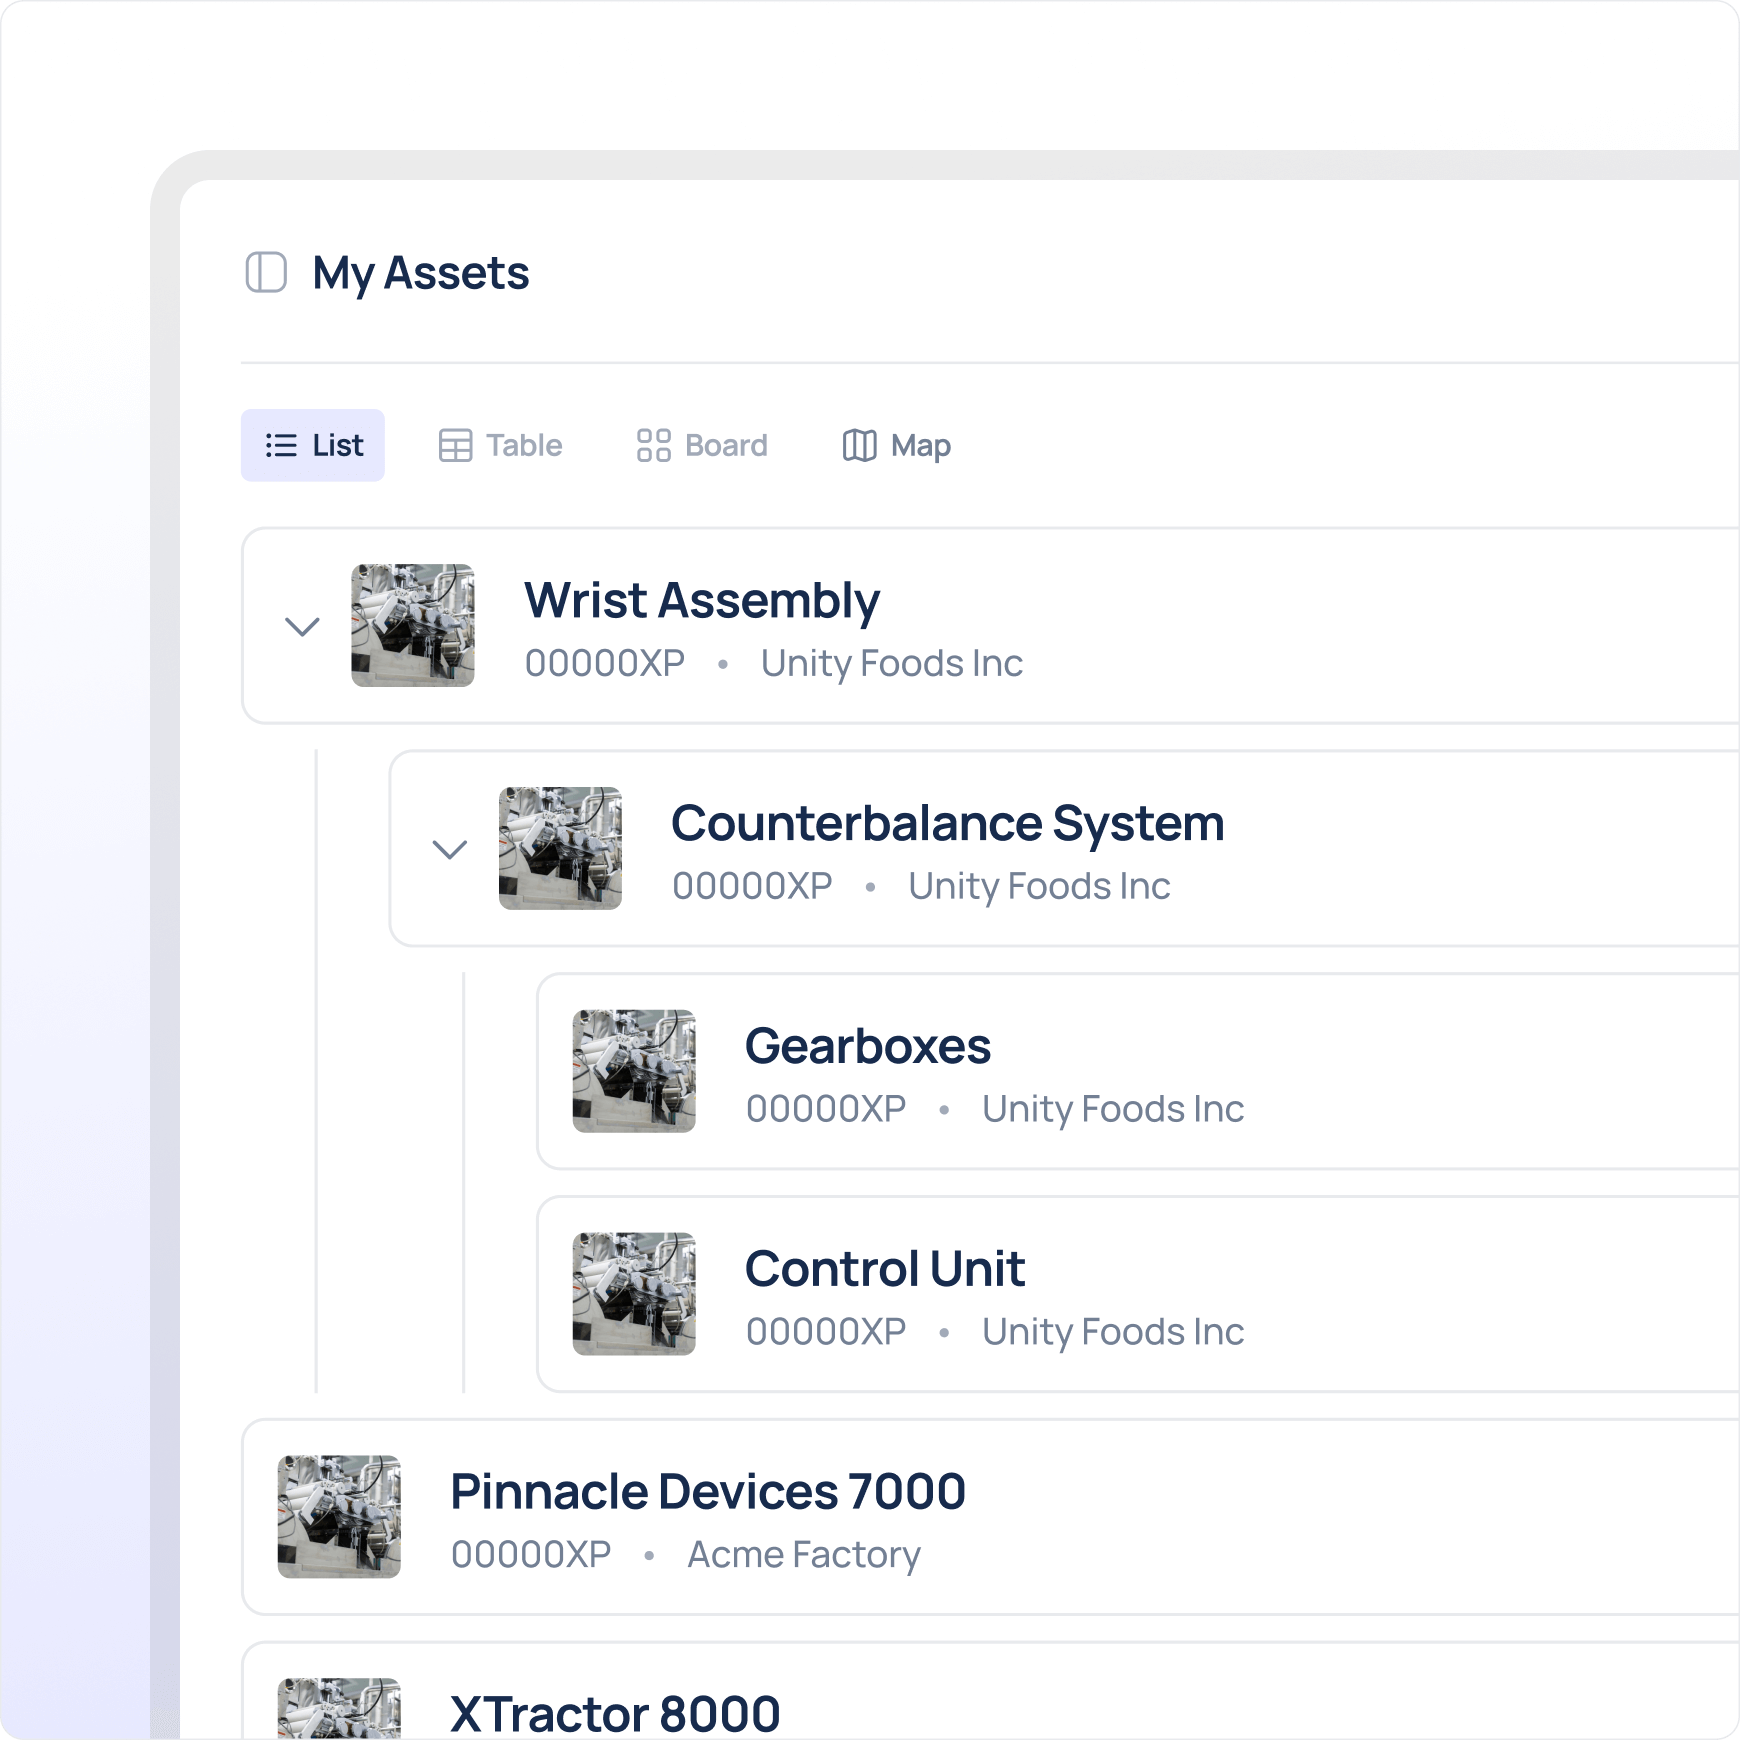This screenshot has width=1740, height=1740.
Task: Click Unity Foods Inc under Control Unit
Action: click(x=1113, y=1333)
